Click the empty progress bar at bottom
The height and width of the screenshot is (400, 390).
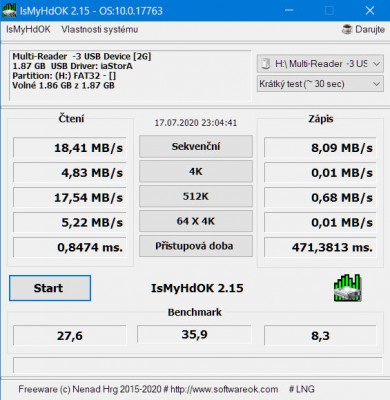tap(197, 365)
